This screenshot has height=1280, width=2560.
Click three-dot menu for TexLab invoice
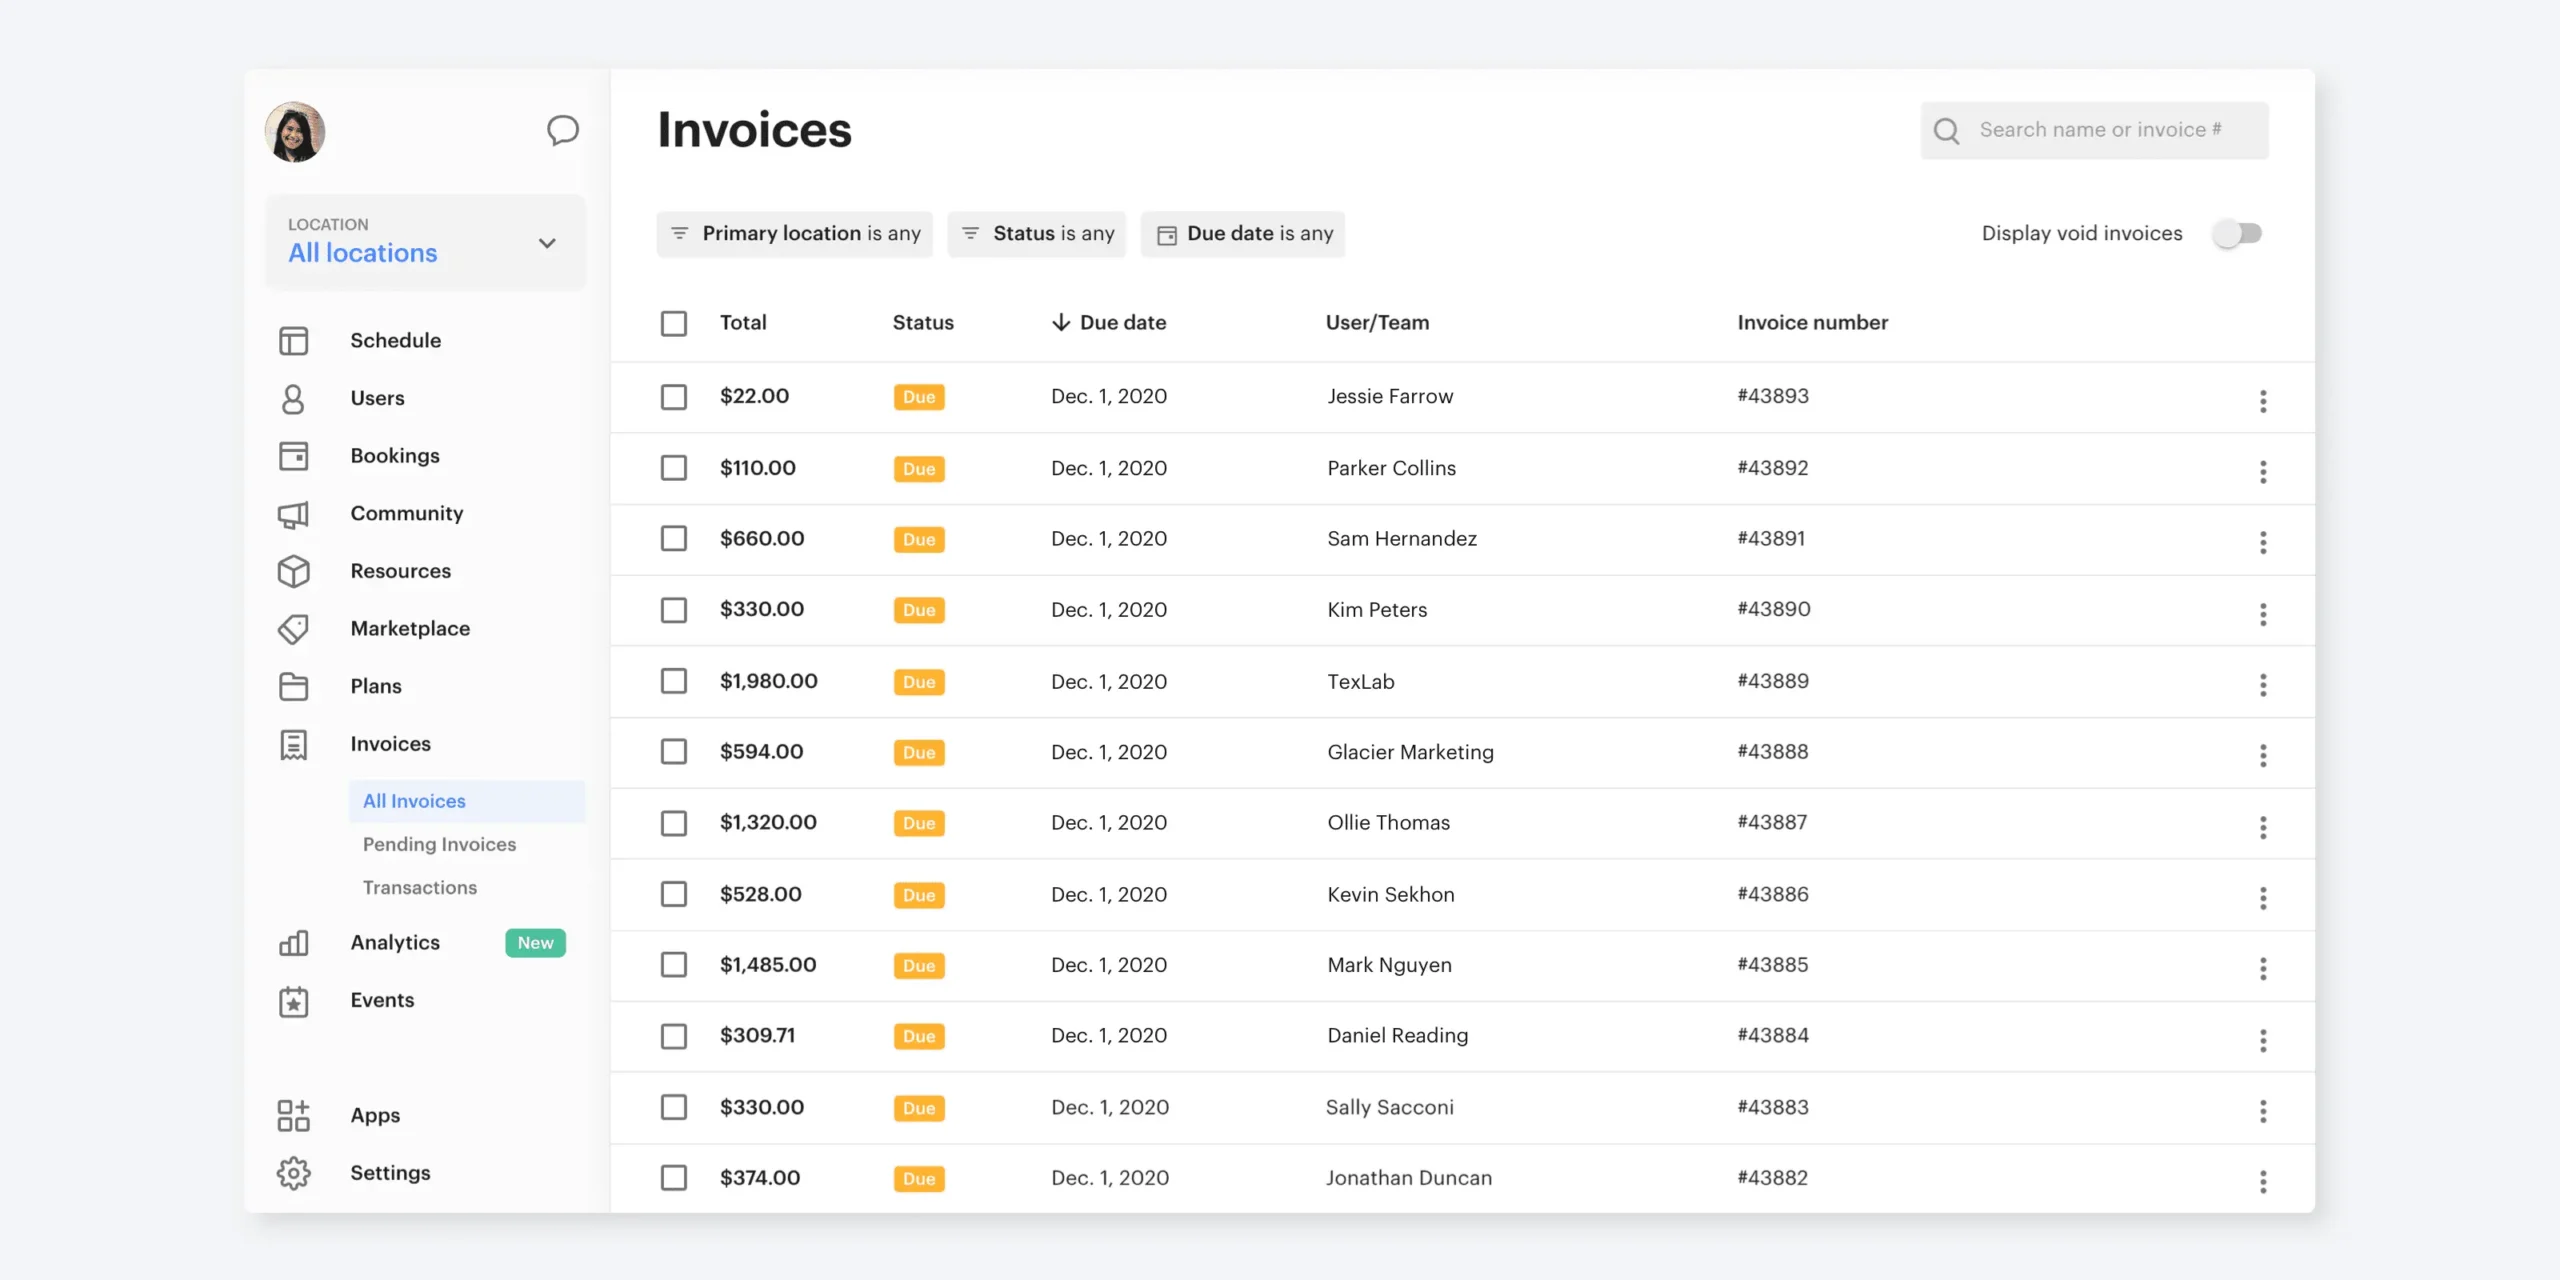pyautogui.click(x=2260, y=681)
